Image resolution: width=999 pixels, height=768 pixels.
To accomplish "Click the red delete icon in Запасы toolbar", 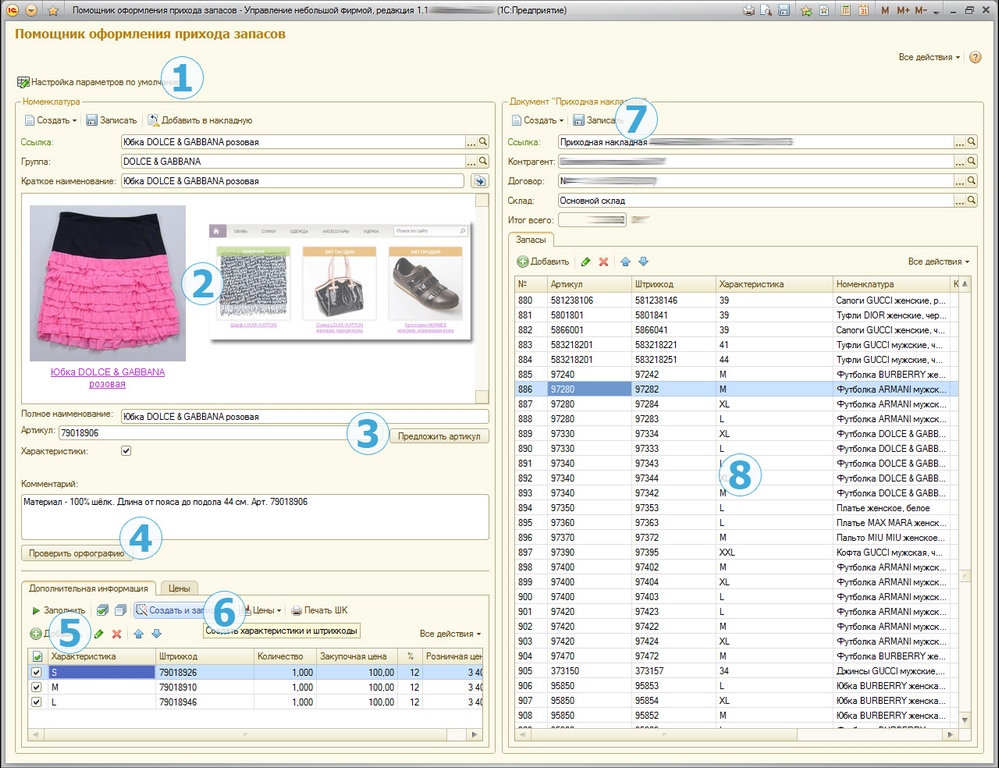I will (603, 262).
